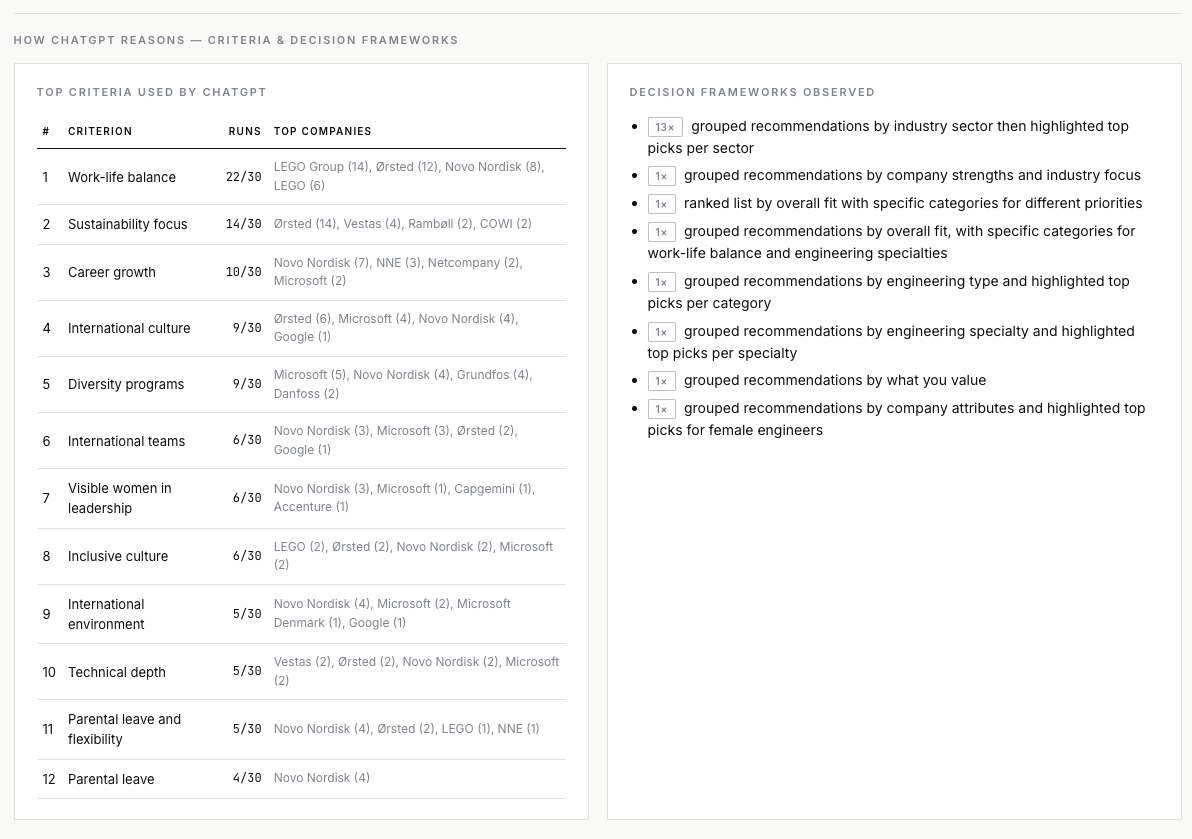Select framework text 'grouped recommendations by engineering specialty'
Image resolution: width=1192 pixels, height=839 pixels.
891,342
